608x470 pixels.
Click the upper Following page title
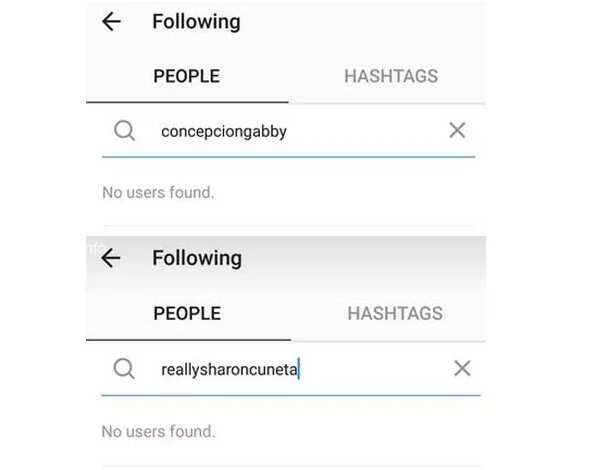click(196, 22)
